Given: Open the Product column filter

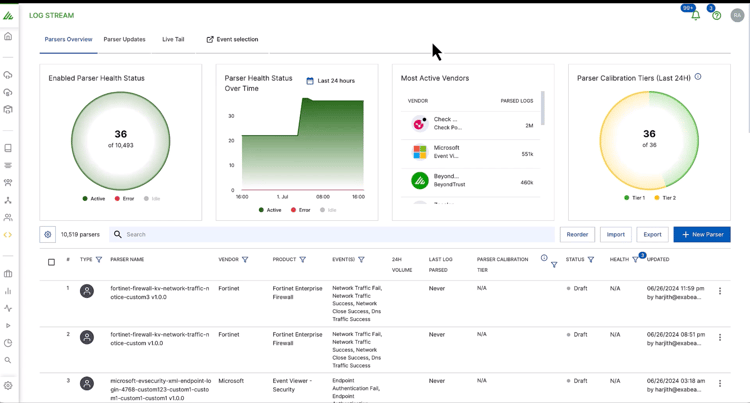Looking at the screenshot, I should point(303,260).
